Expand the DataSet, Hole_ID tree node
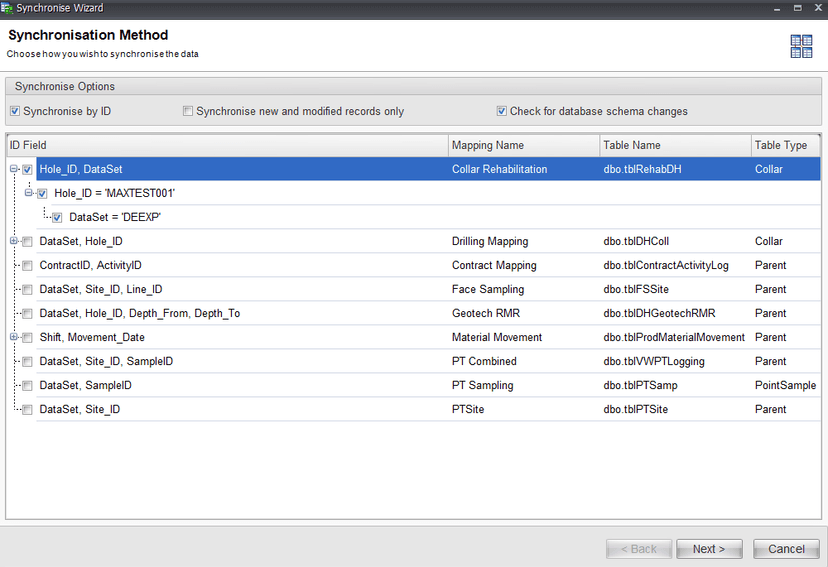Viewport: 828px width, 567px height. coord(14,241)
